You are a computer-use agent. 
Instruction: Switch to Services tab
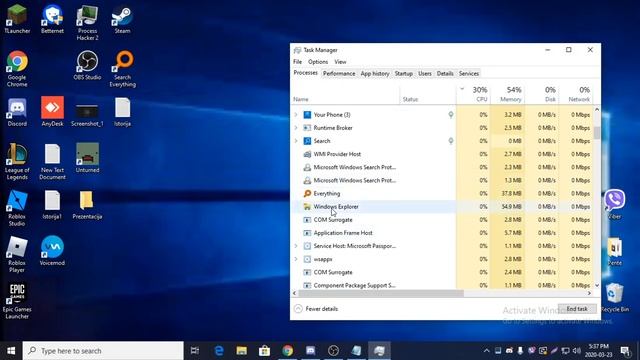click(469, 73)
